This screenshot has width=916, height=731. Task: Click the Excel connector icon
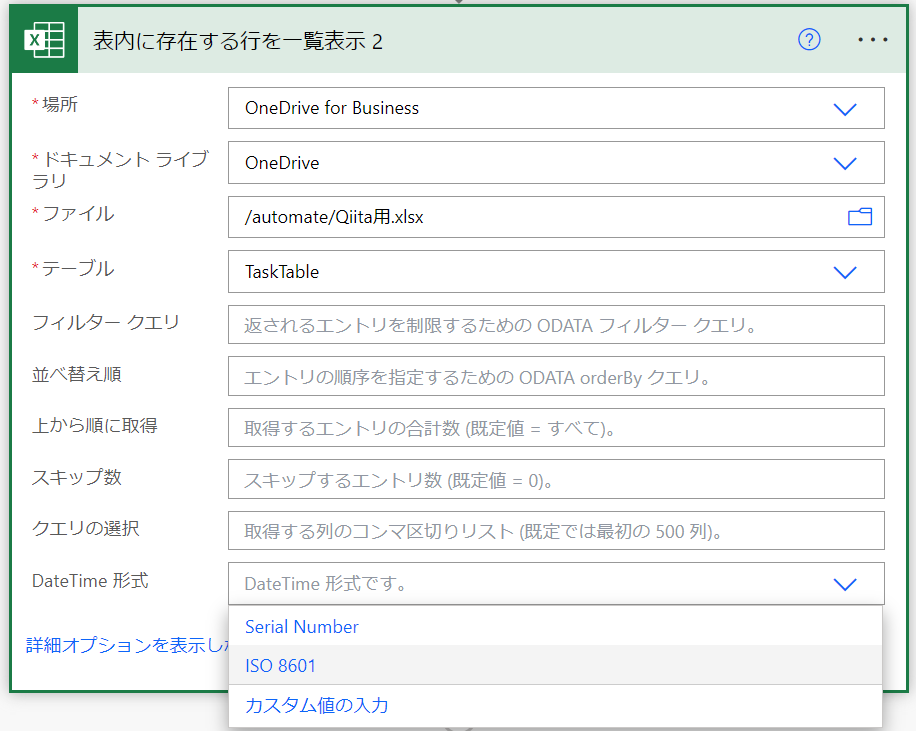pos(44,40)
